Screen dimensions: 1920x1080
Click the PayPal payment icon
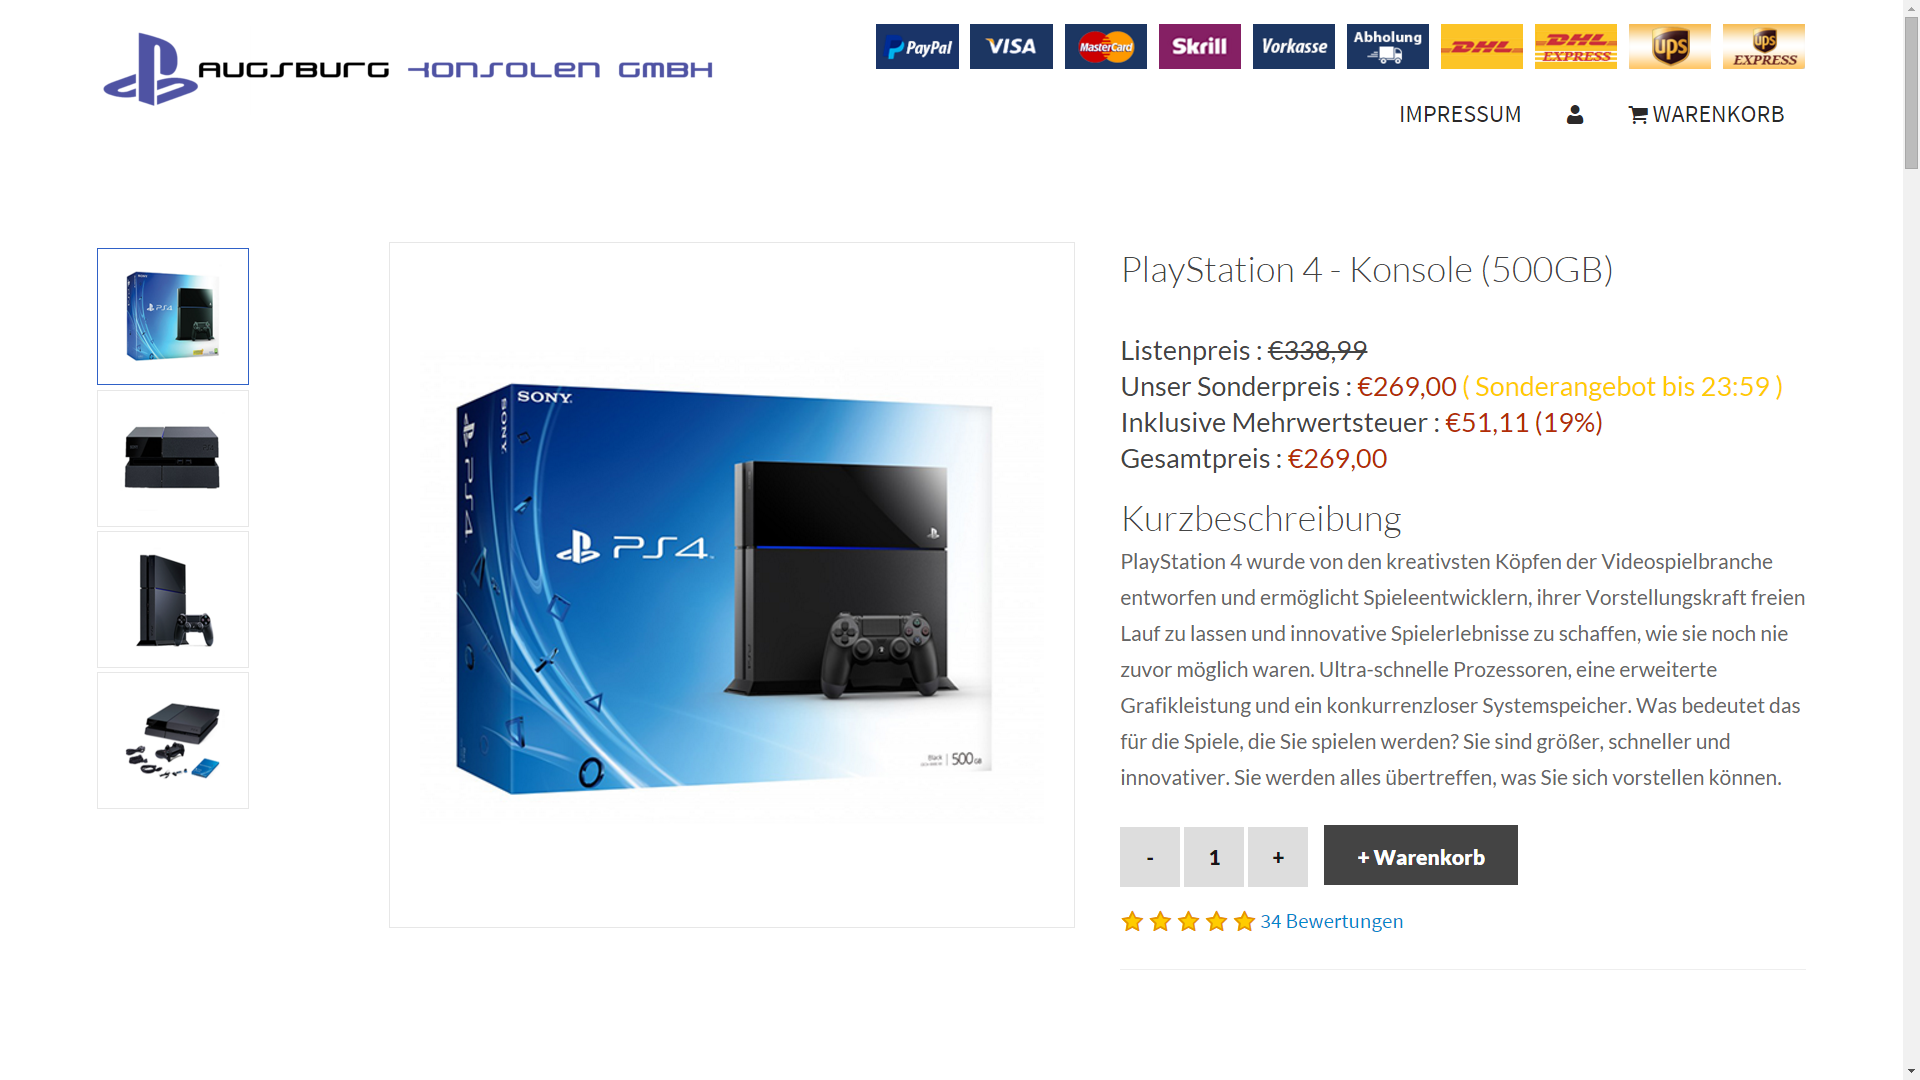(917, 46)
